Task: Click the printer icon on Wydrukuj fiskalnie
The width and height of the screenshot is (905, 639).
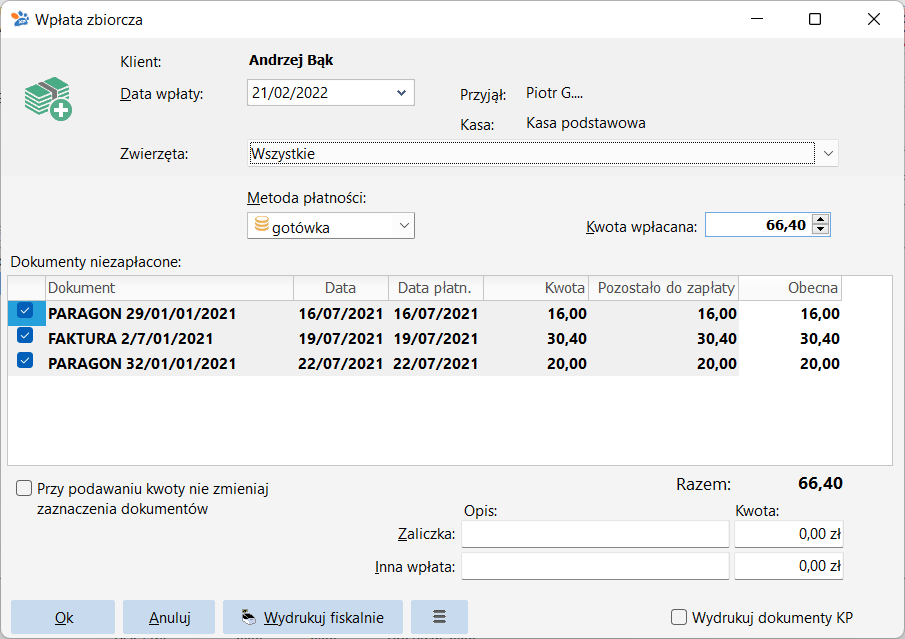Action: click(249, 617)
